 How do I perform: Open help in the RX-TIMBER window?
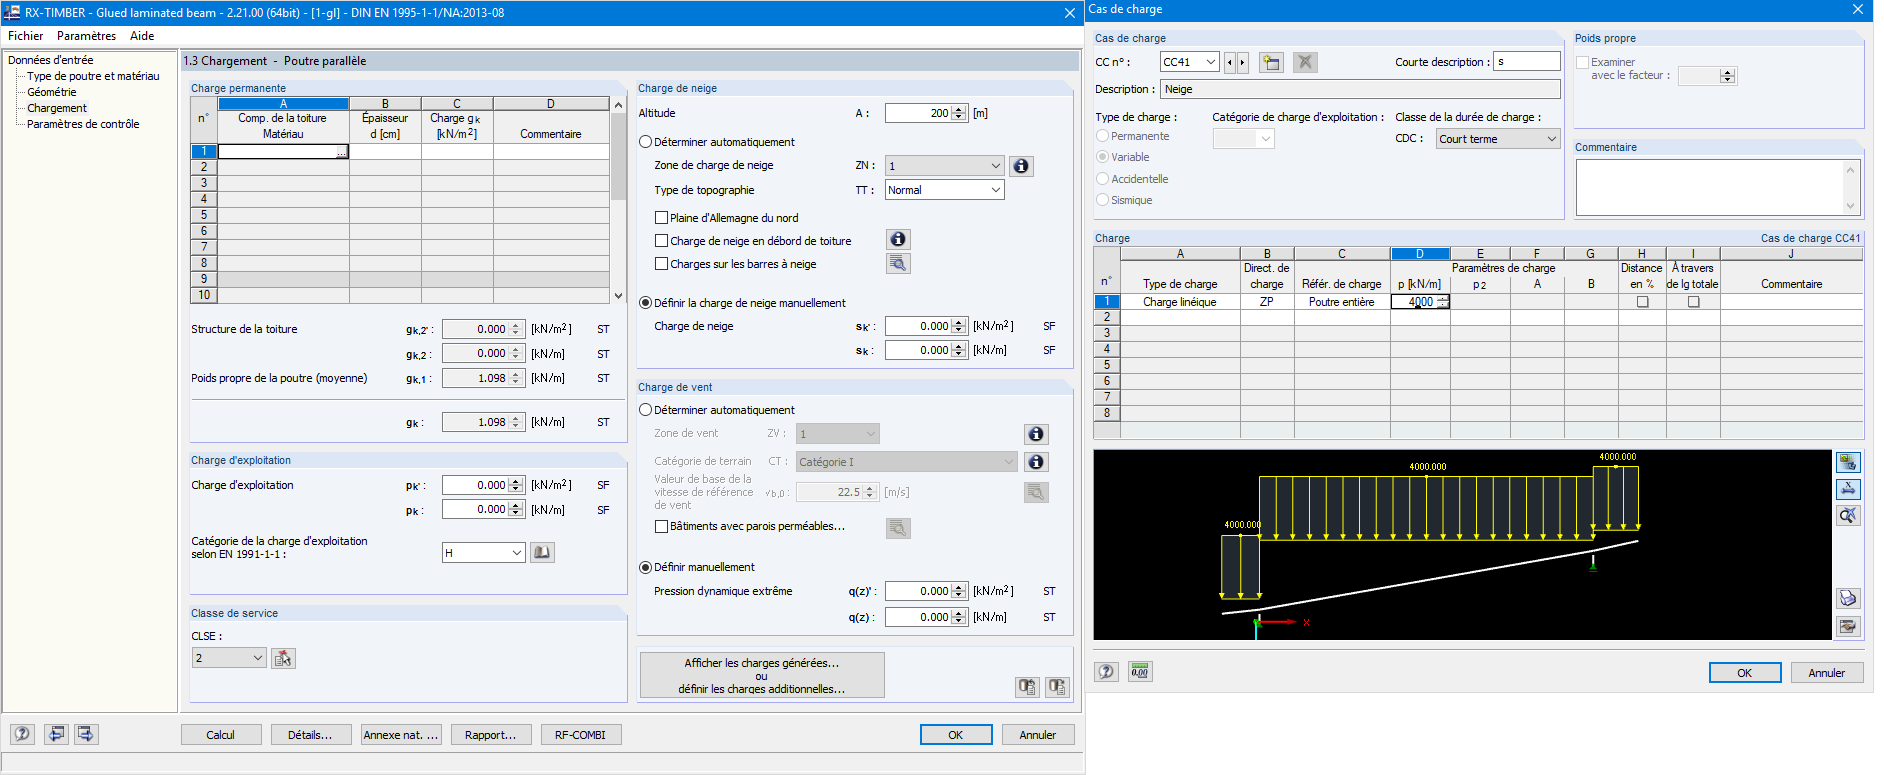pyautogui.click(x=22, y=734)
